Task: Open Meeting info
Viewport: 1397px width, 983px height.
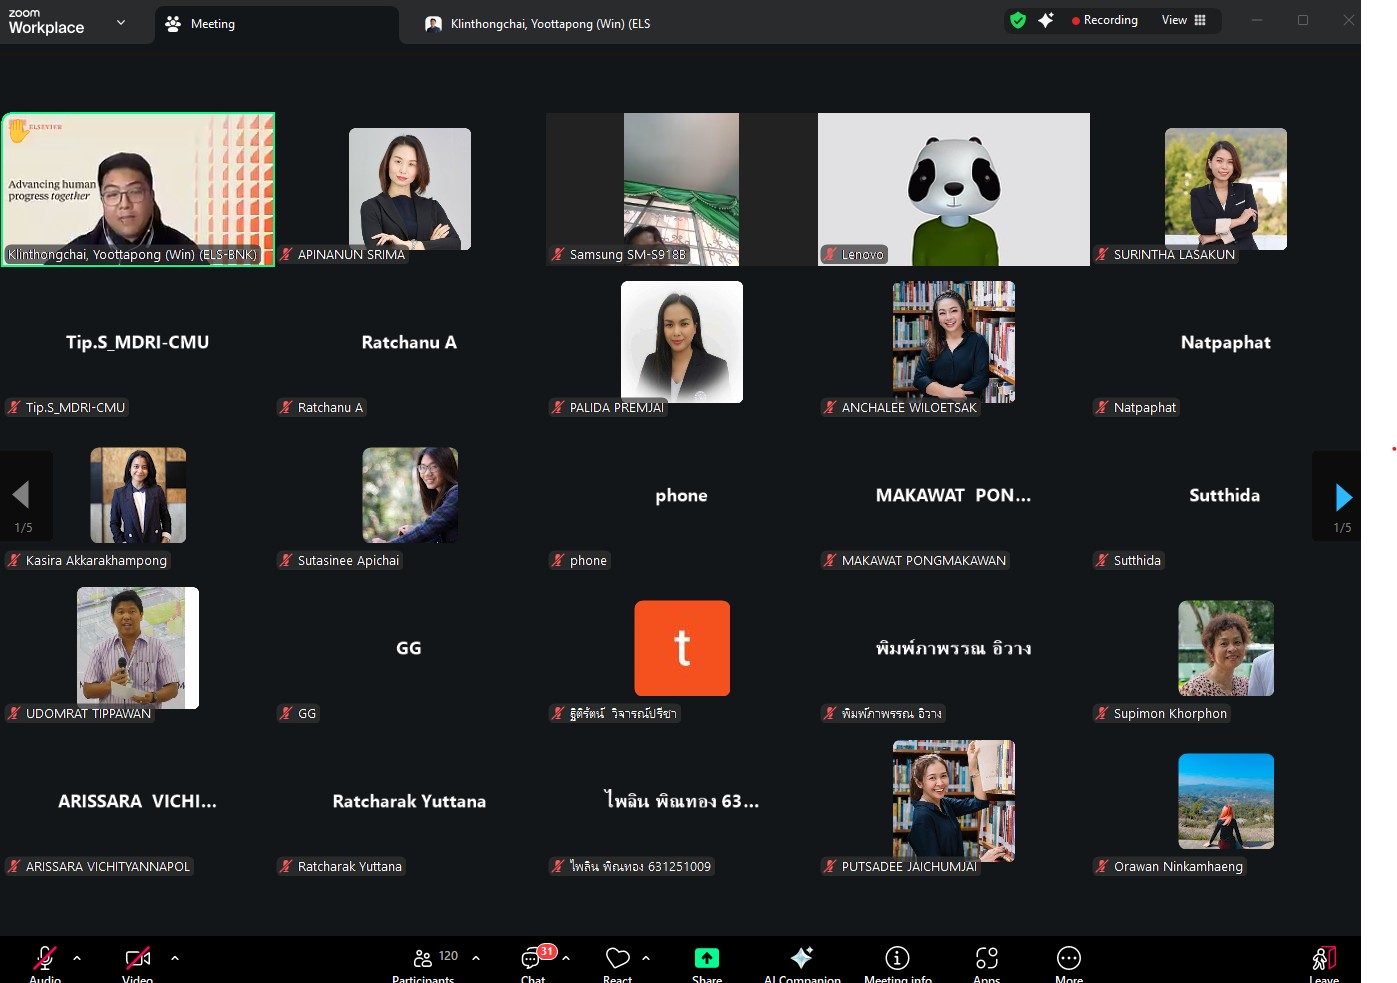Action: [x=897, y=959]
